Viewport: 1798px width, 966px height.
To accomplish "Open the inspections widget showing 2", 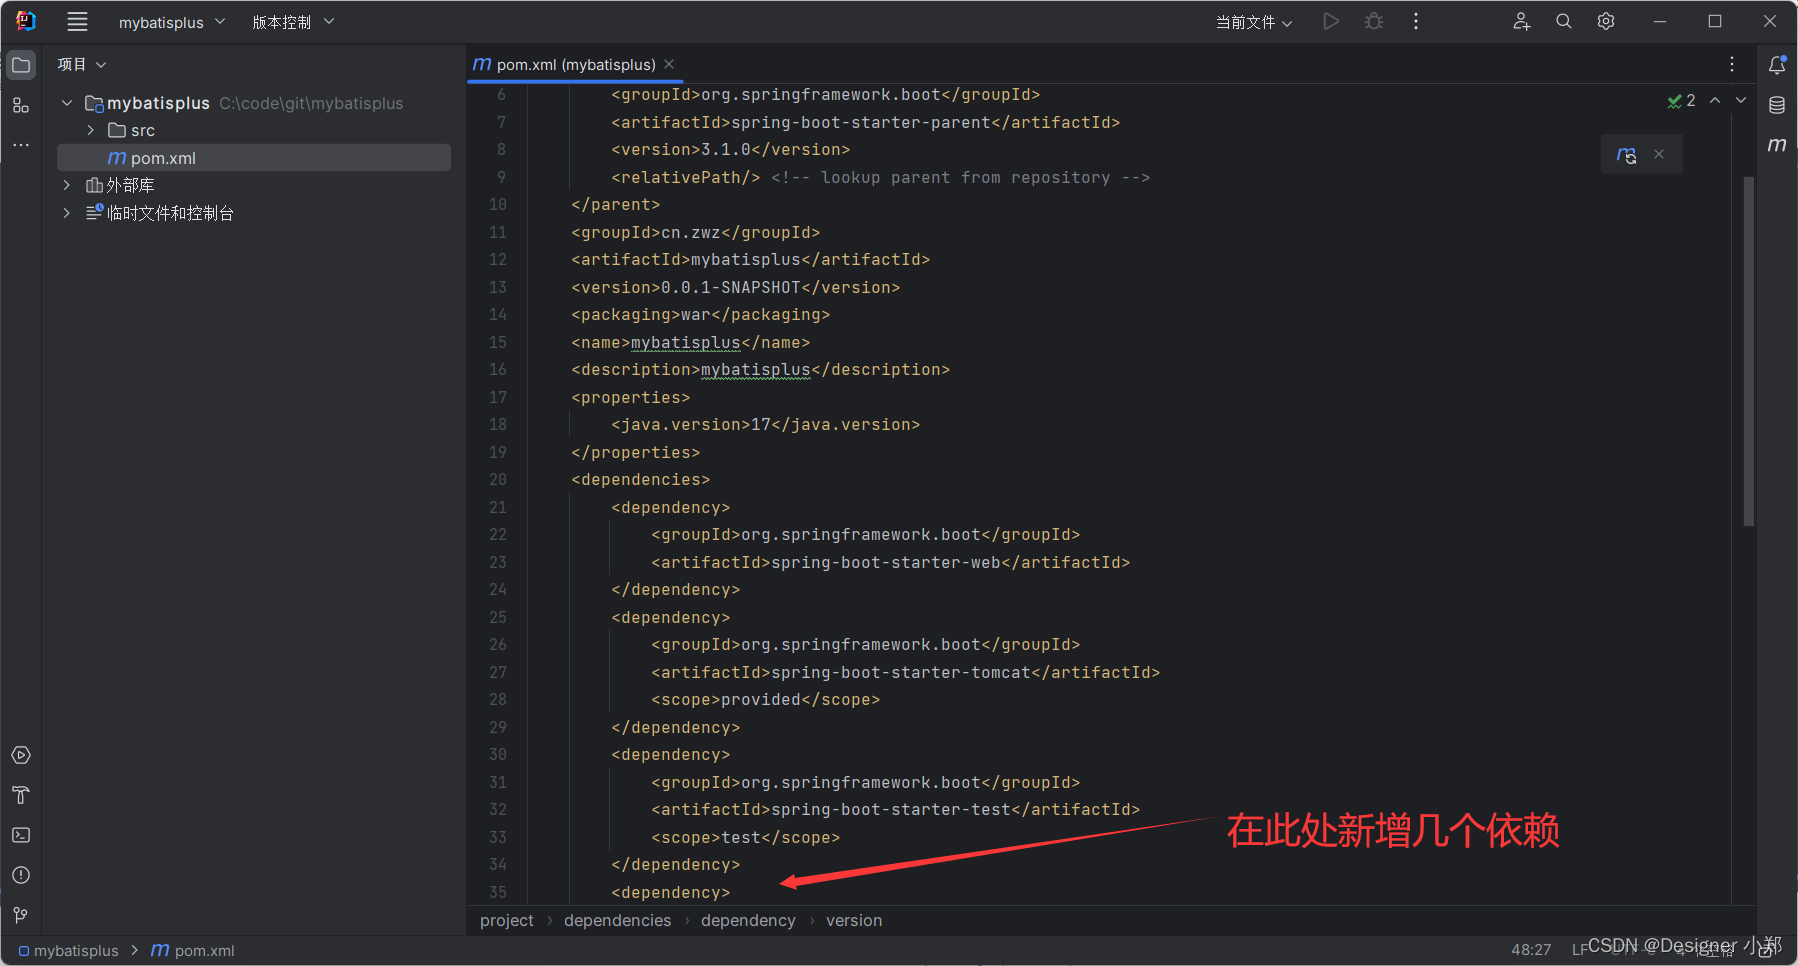I will pos(1681,100).
